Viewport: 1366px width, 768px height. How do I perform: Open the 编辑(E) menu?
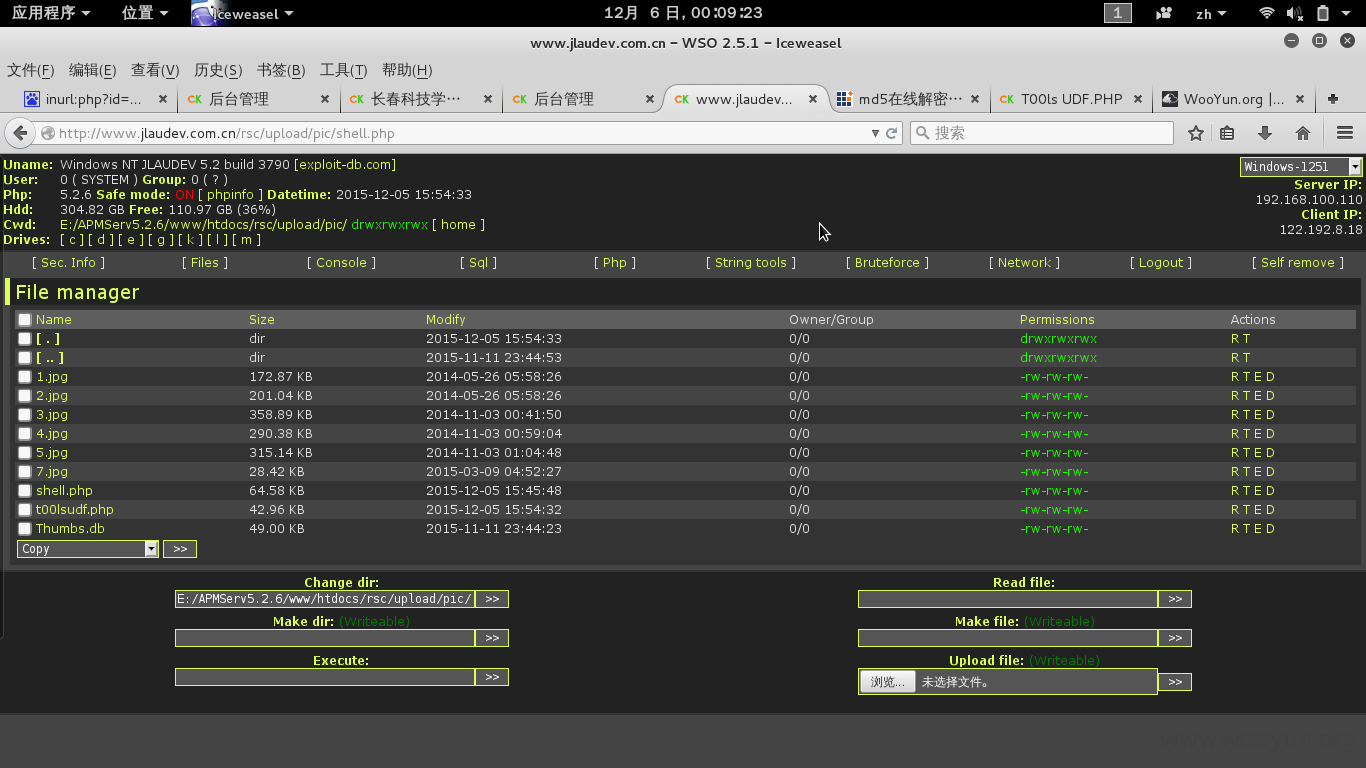[x=93, y=70]
